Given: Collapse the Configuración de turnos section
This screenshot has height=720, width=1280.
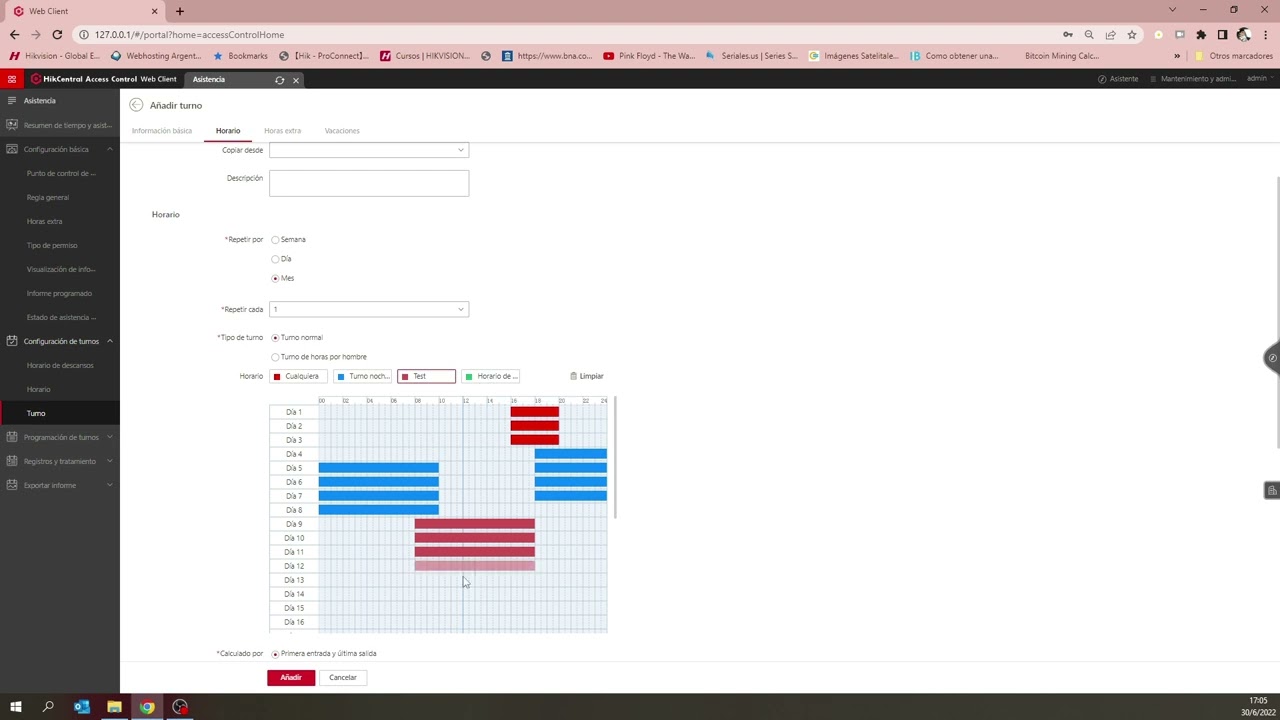Looking at the screenshot, I should [x=110, y=341].
